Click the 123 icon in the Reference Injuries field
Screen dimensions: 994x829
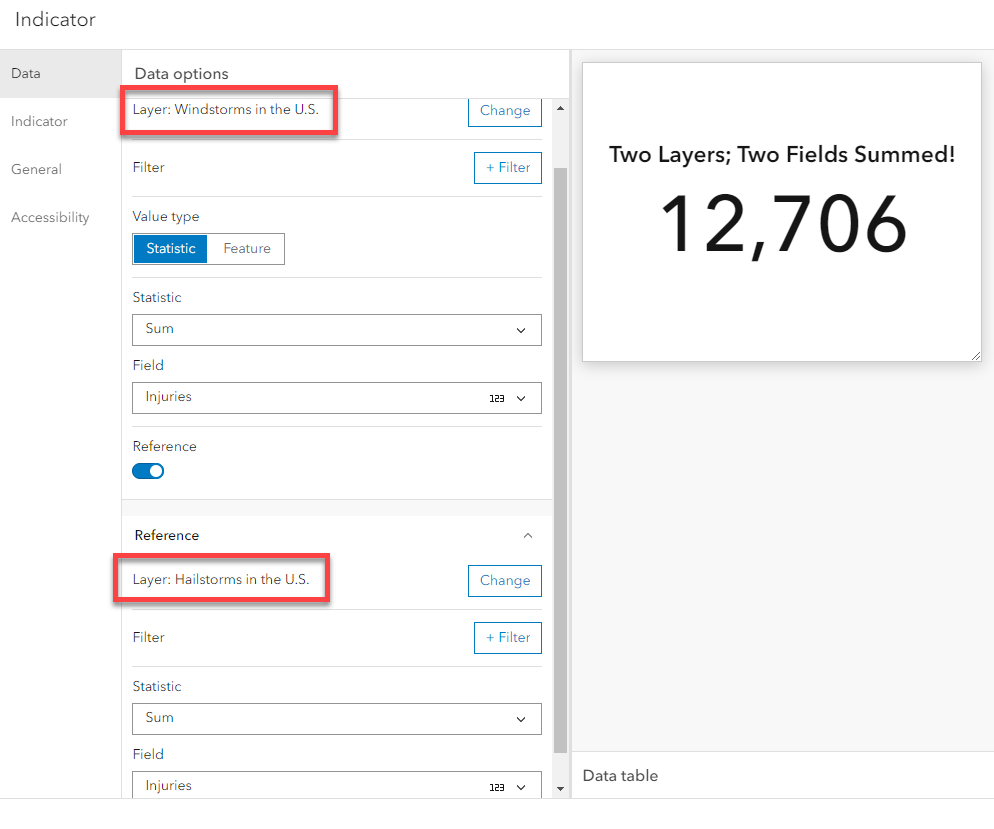pos(497,786)
